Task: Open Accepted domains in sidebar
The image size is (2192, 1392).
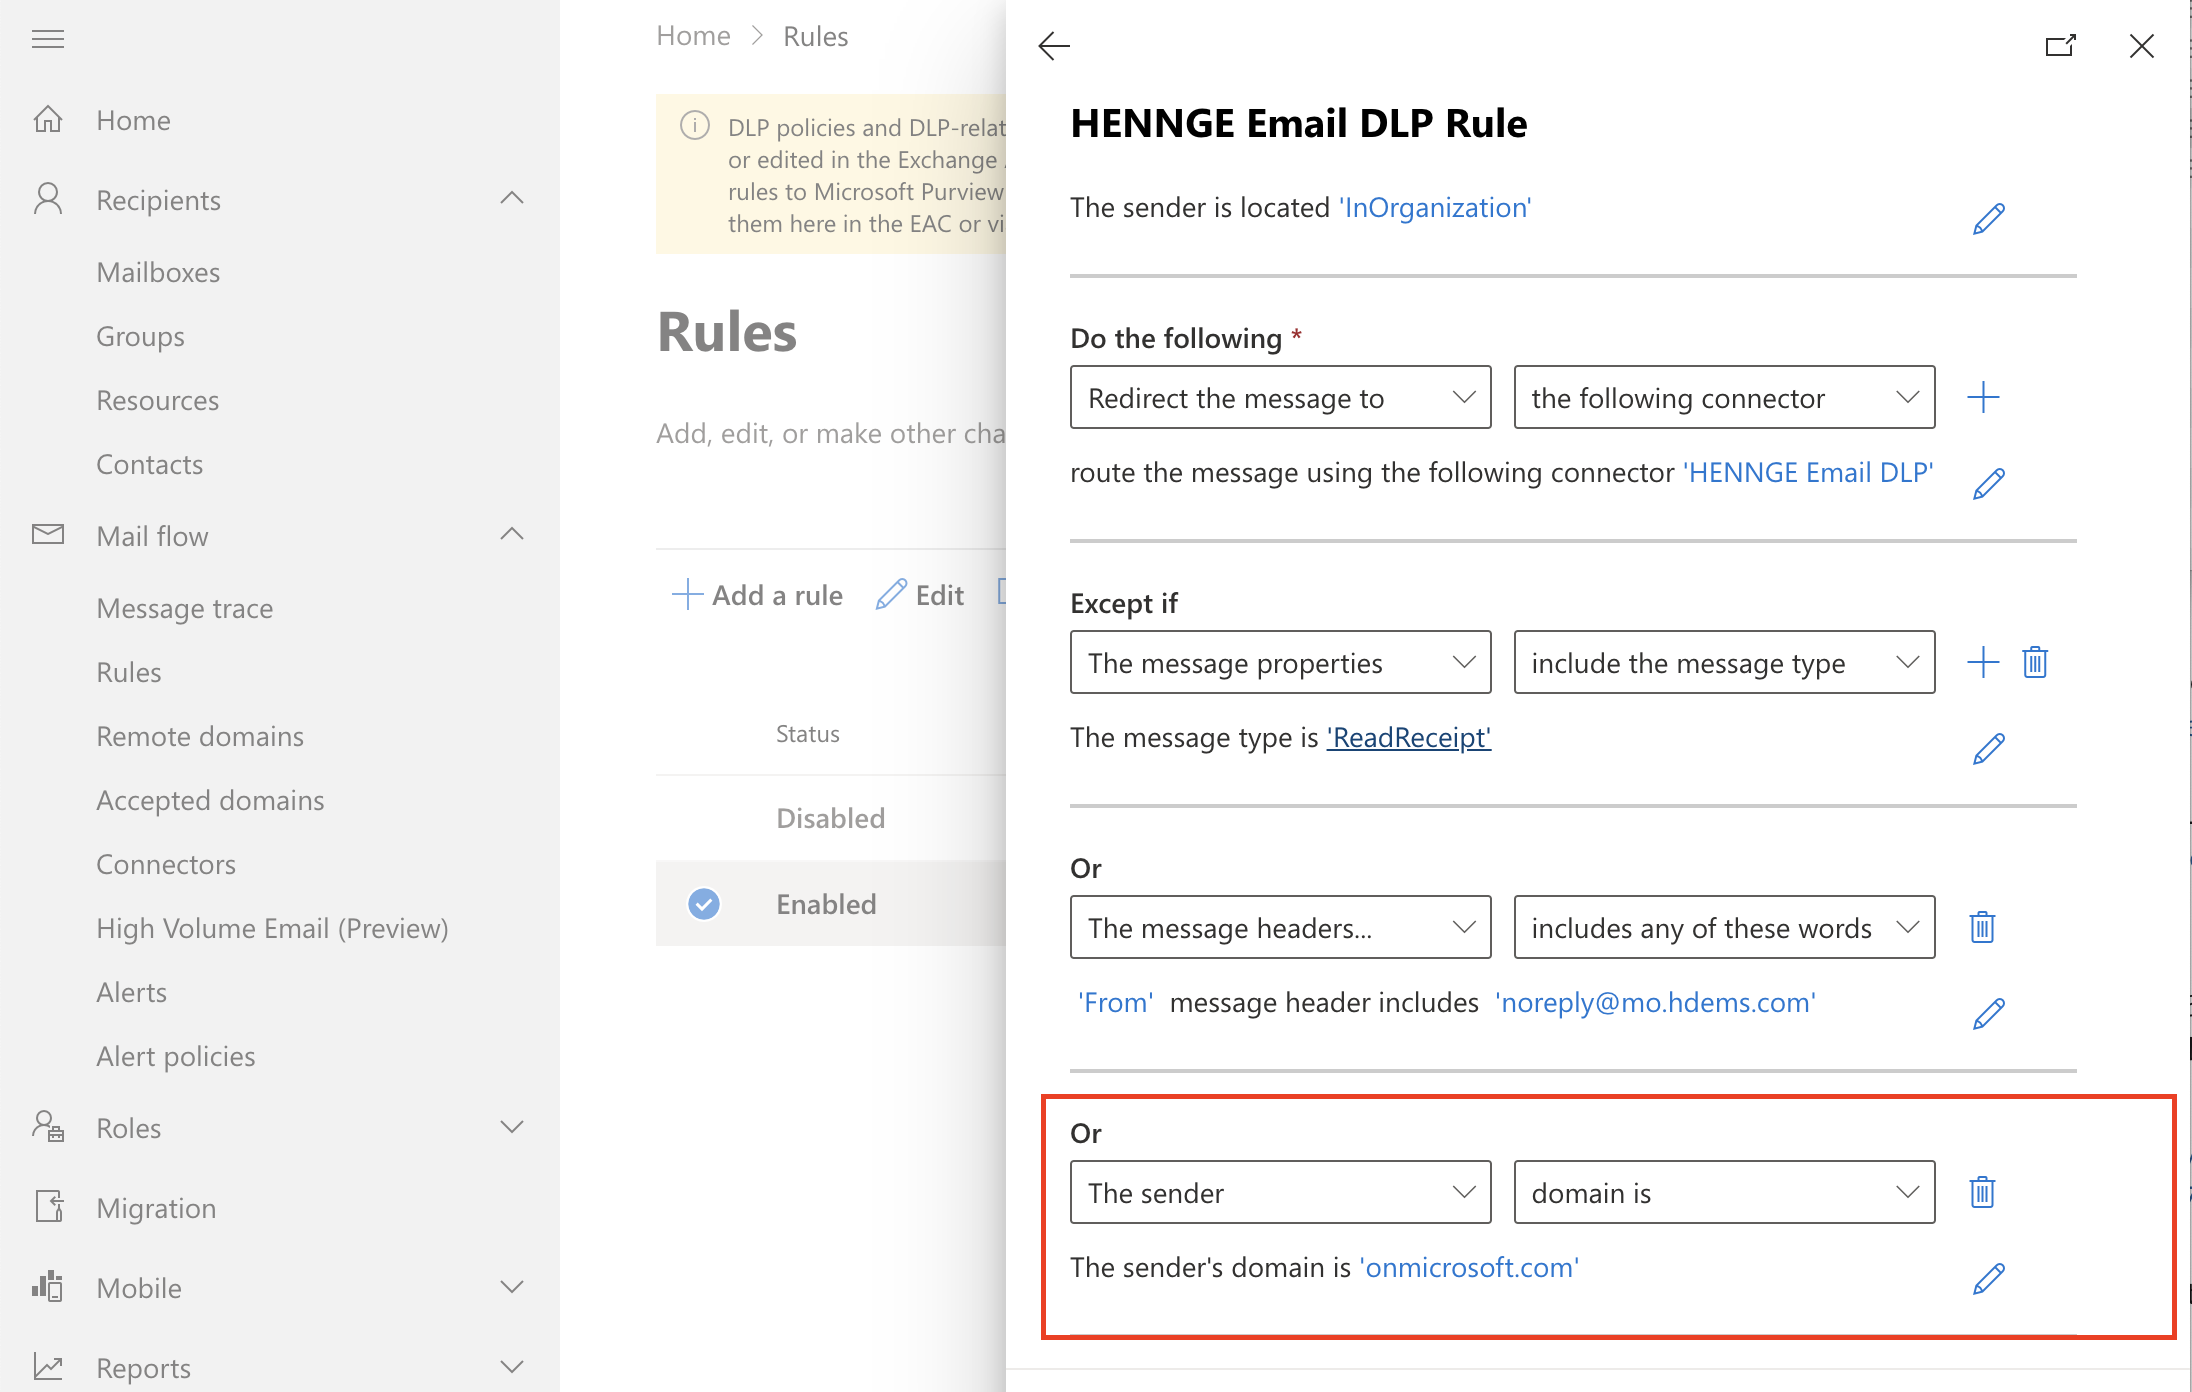Action: click(210, 800)
